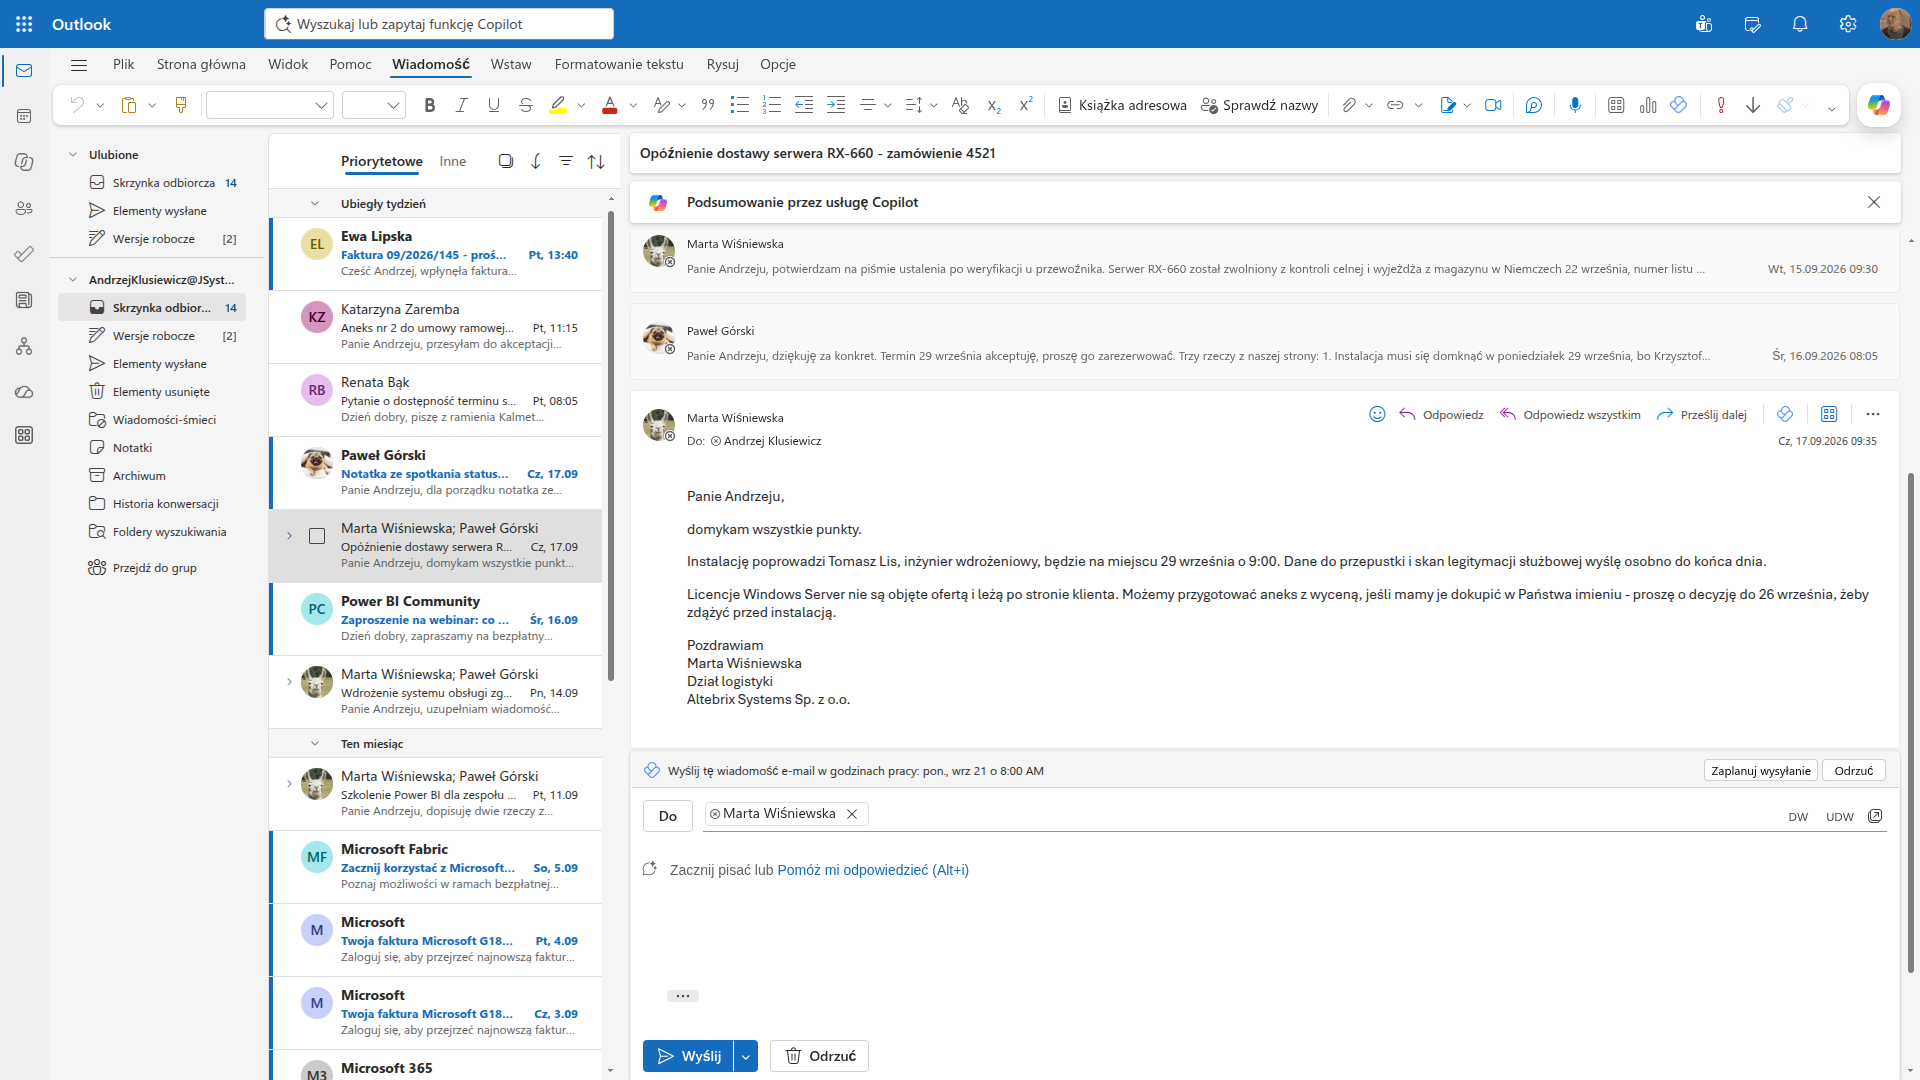Send the reply with Wyślij
Screen dimensions: 1920x1080
(688, 1056)
